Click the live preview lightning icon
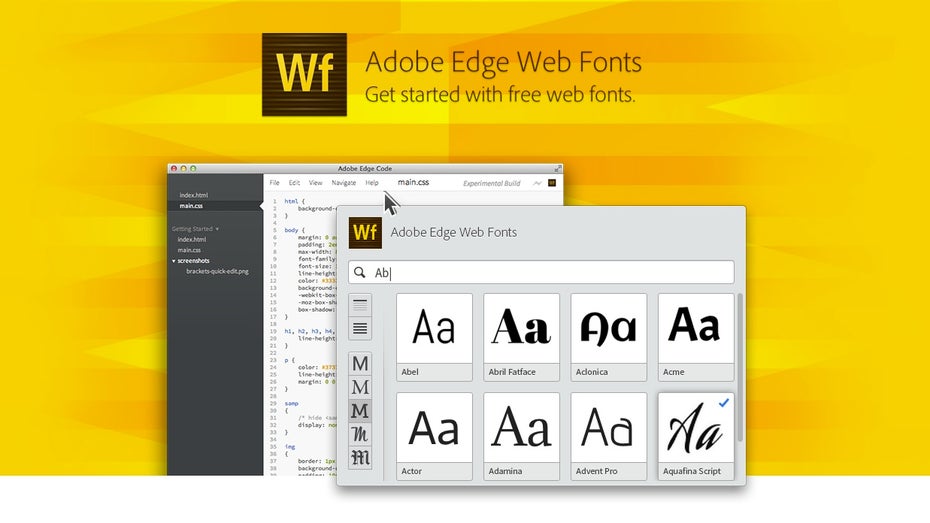The image size is (930, 523). pos(537,183)
